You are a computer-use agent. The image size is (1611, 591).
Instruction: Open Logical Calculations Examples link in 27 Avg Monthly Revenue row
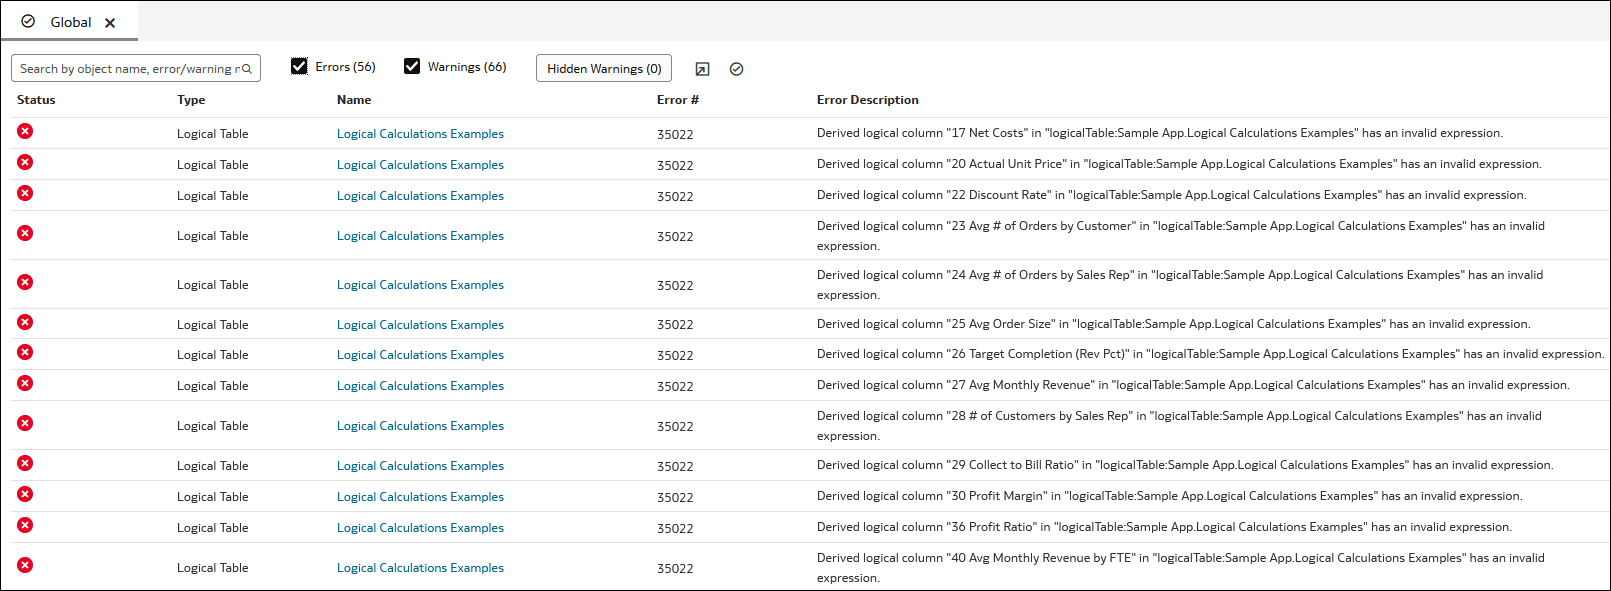coord(420,386)
